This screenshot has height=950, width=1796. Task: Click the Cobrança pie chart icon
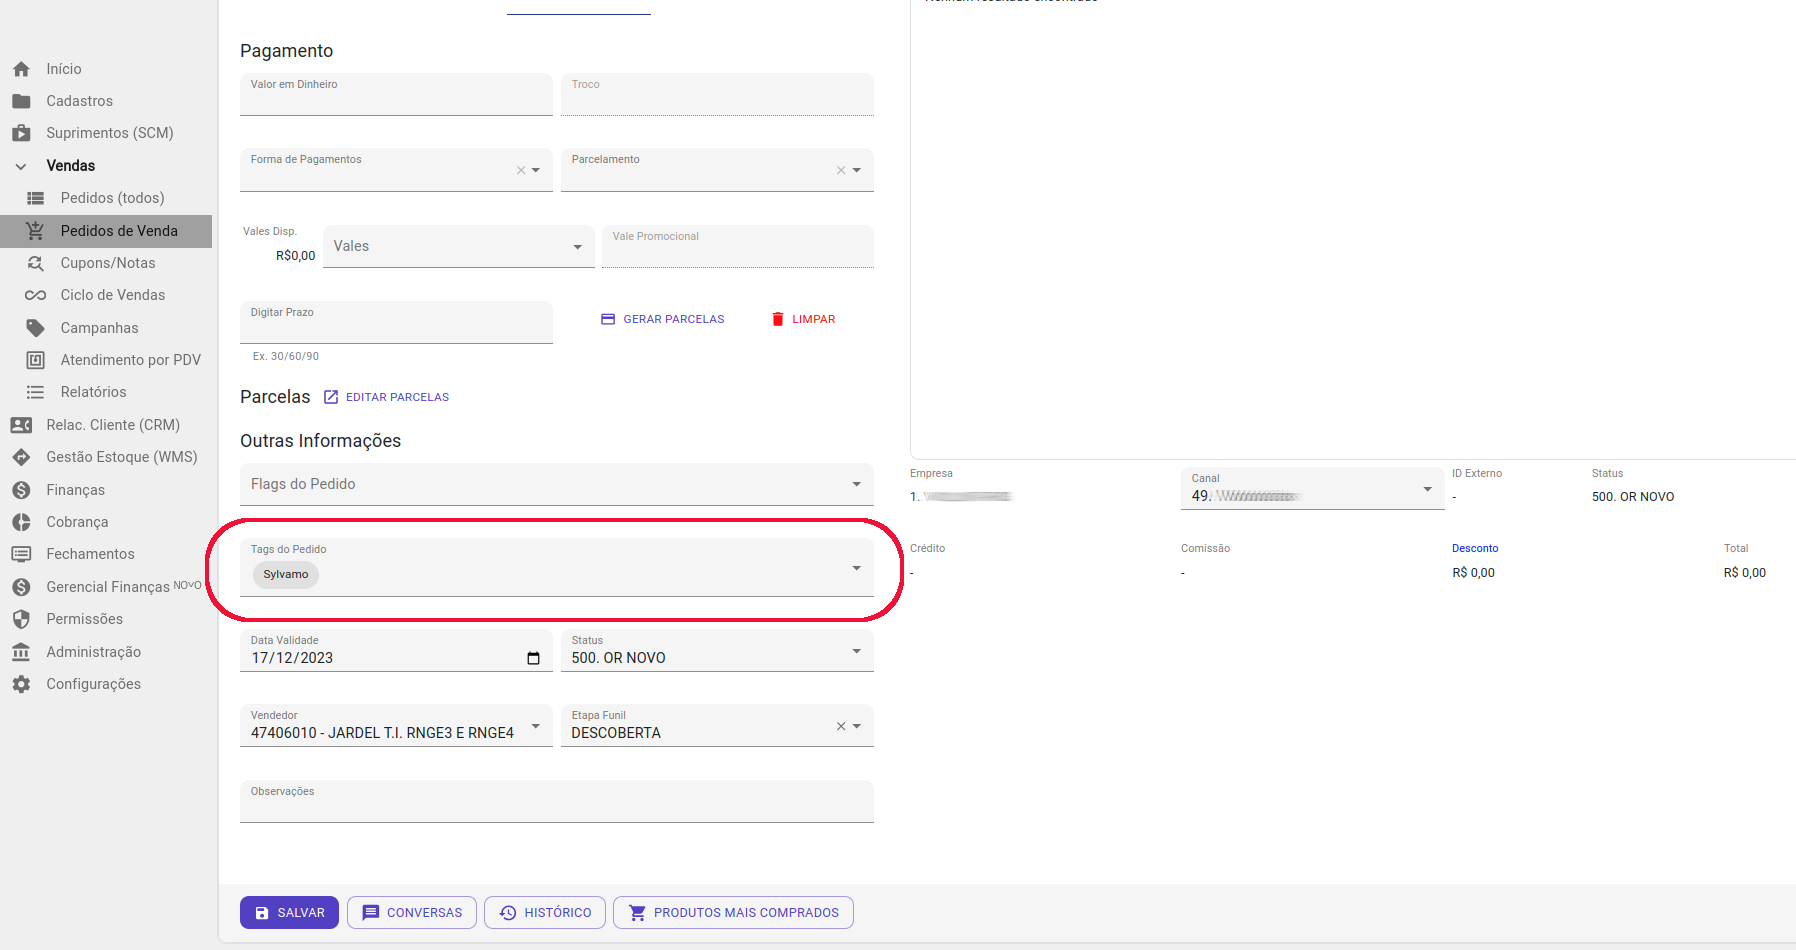21,522
